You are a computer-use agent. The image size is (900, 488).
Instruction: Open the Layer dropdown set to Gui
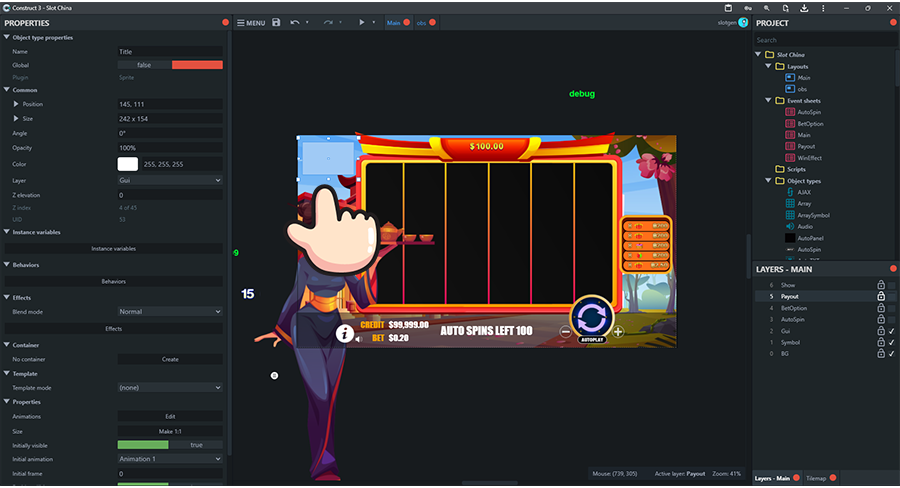tap(170, 181)
